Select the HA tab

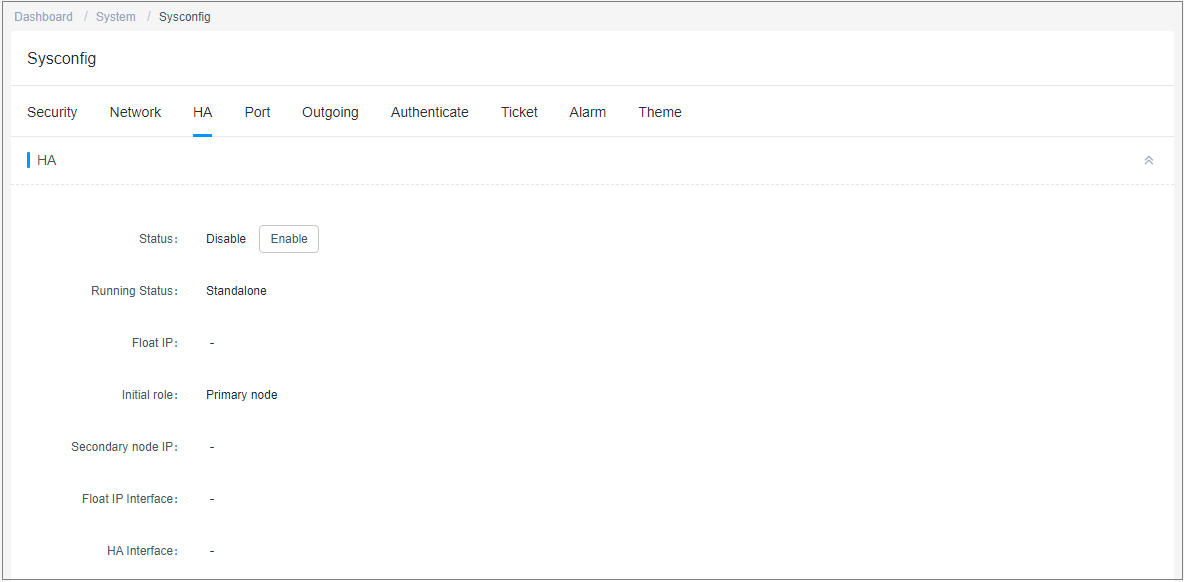coord(202,112)
